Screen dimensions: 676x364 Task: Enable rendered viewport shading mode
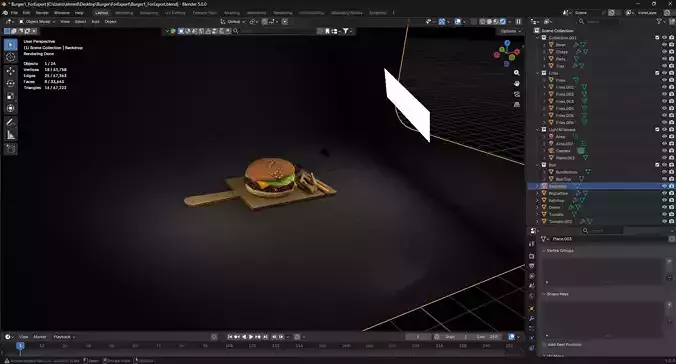coord(503,22)
